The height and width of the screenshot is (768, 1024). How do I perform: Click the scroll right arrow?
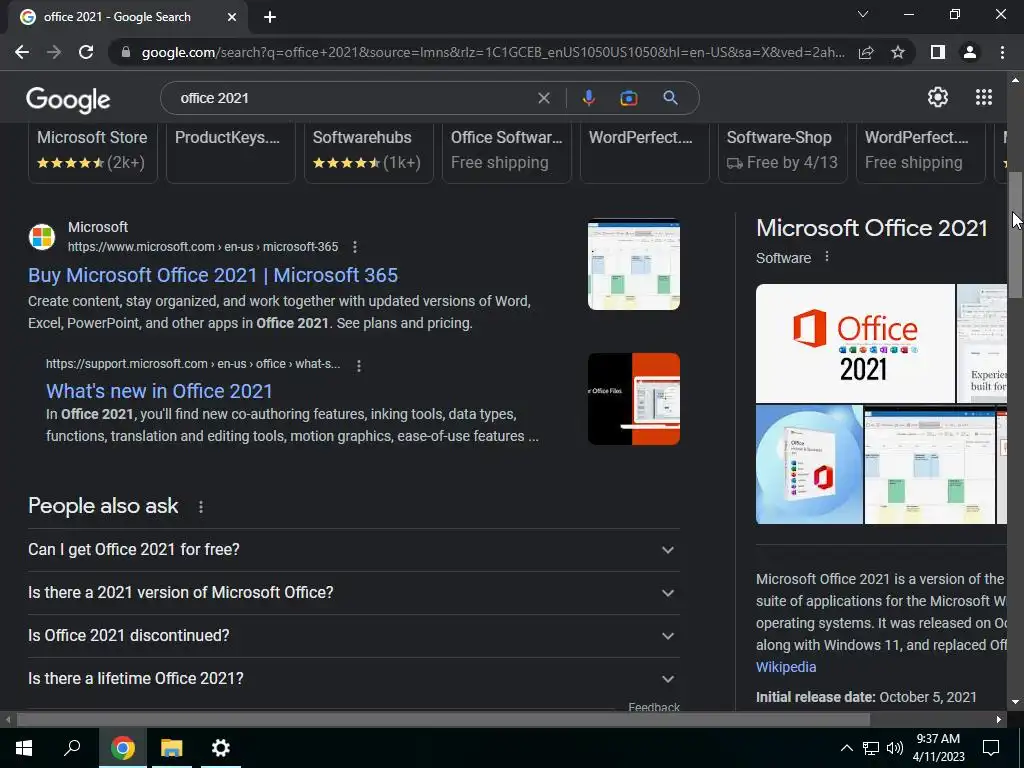pyautogui.click(x=999, y=720)
